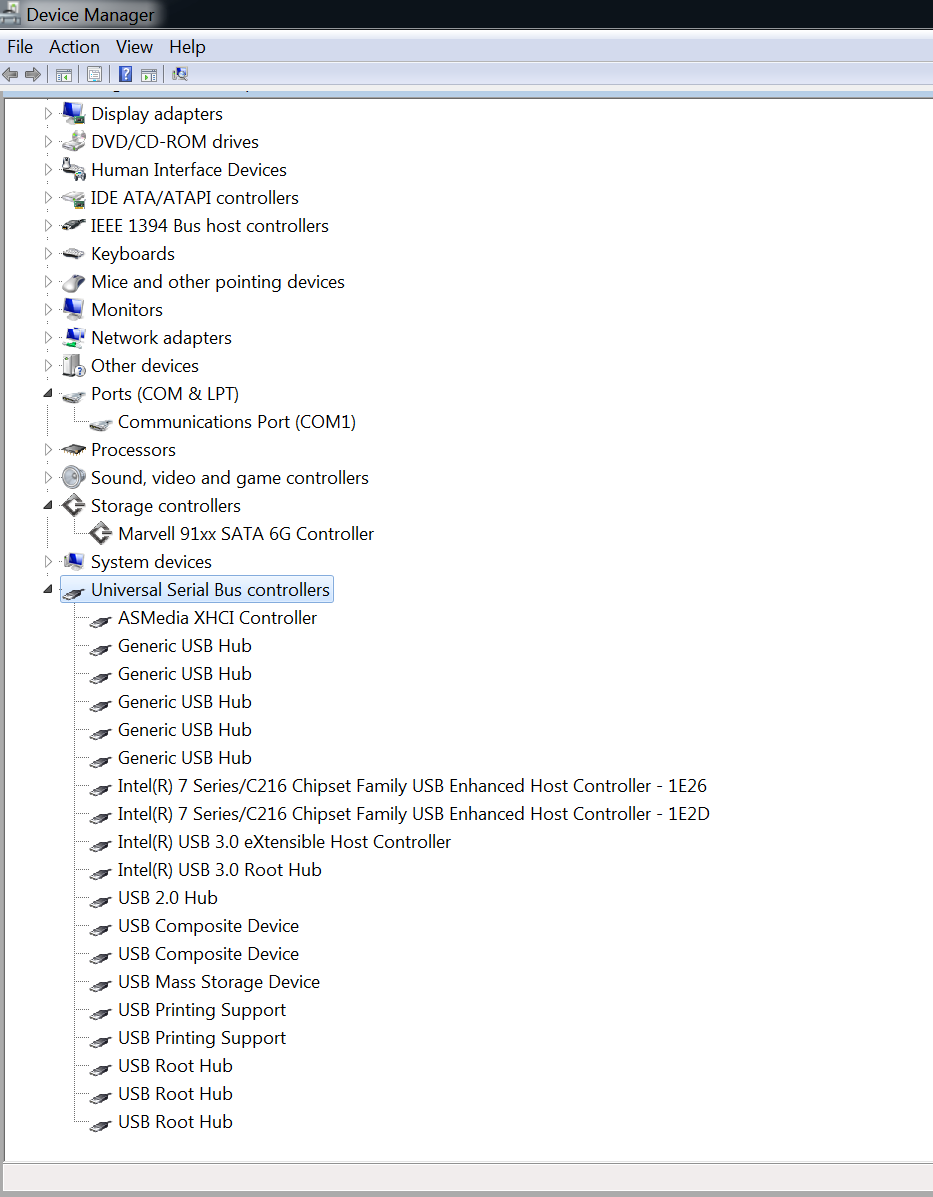Click the Processors chip icon
933x1197 pixels.
click(x=73, y=450)
